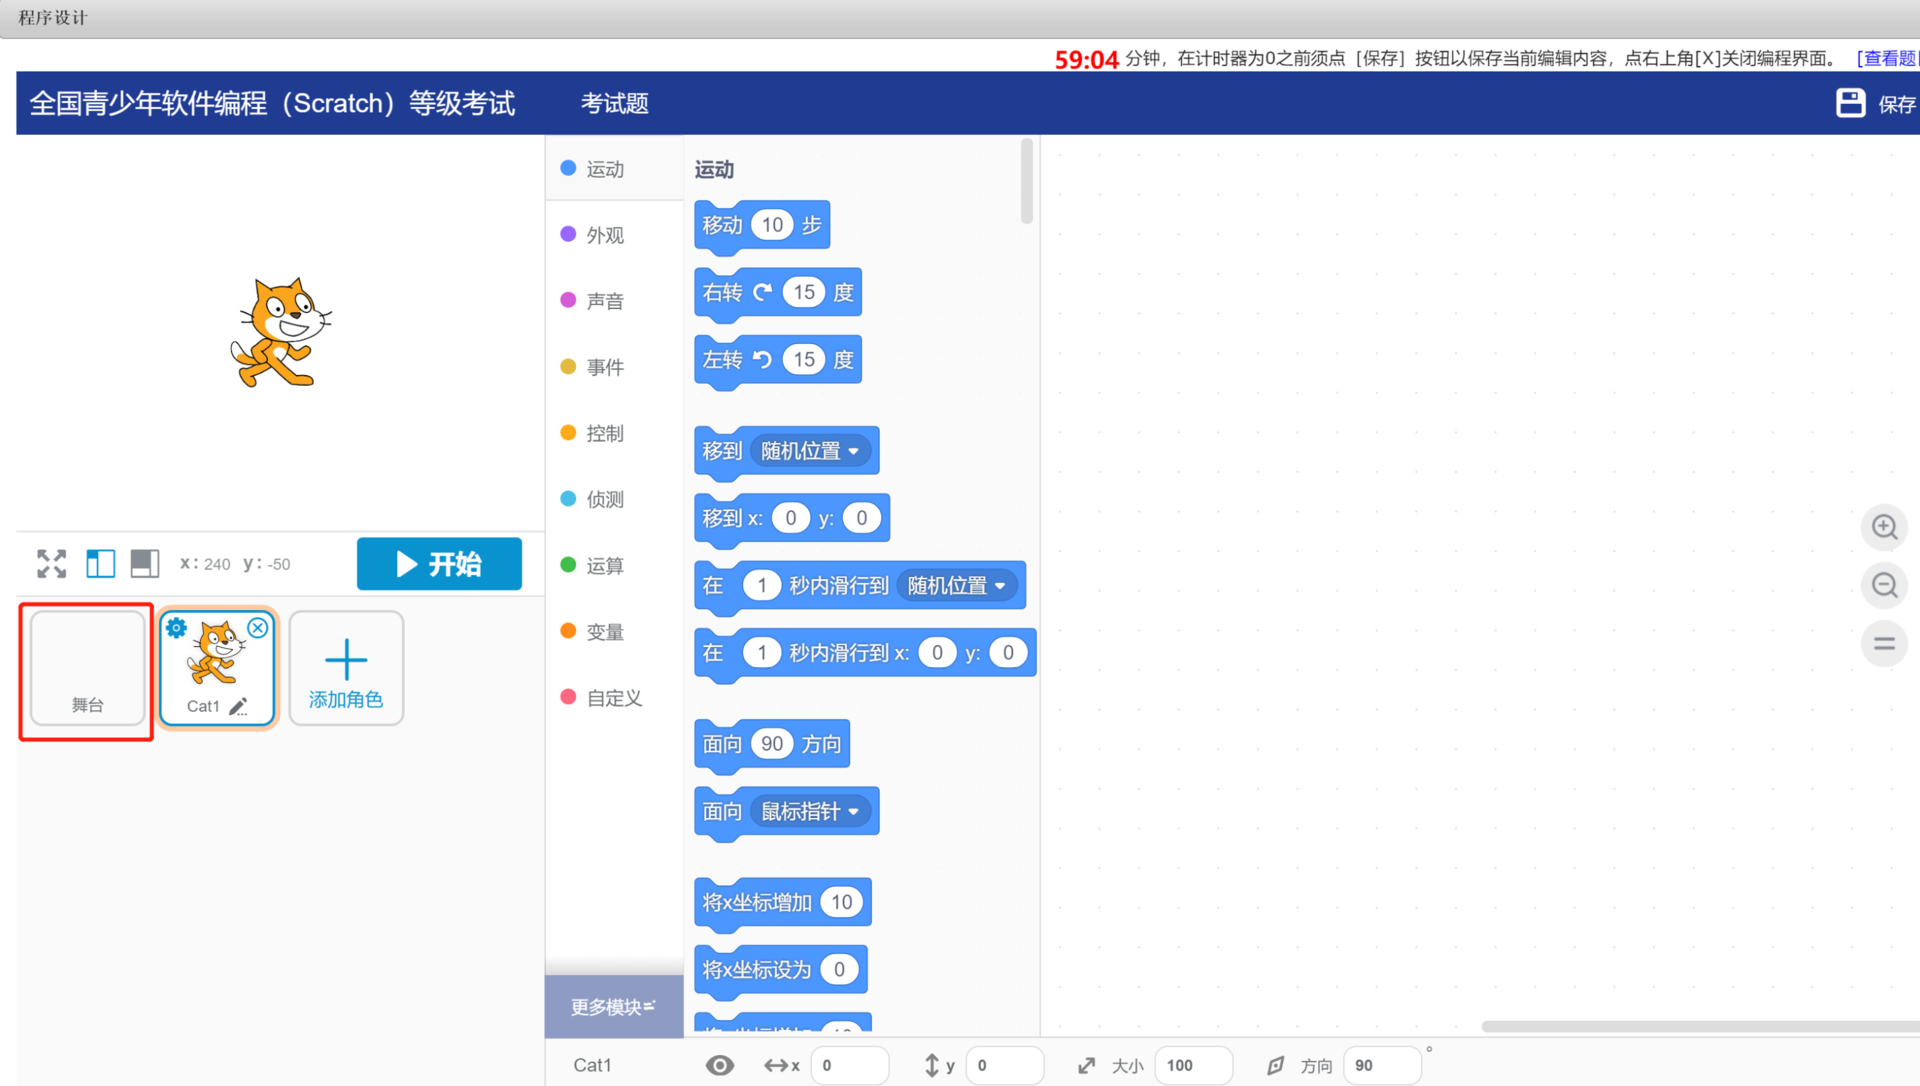Click the save disk icon

1850,103
